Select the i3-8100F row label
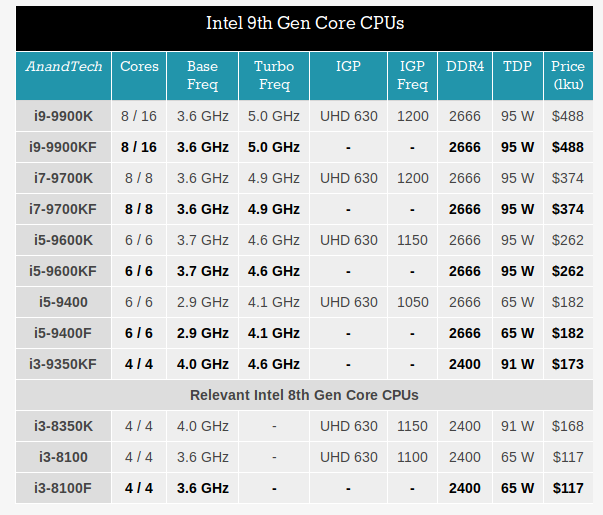Image resolution: width=603 pixels, height=515 pixels. (x=63, y=488)
